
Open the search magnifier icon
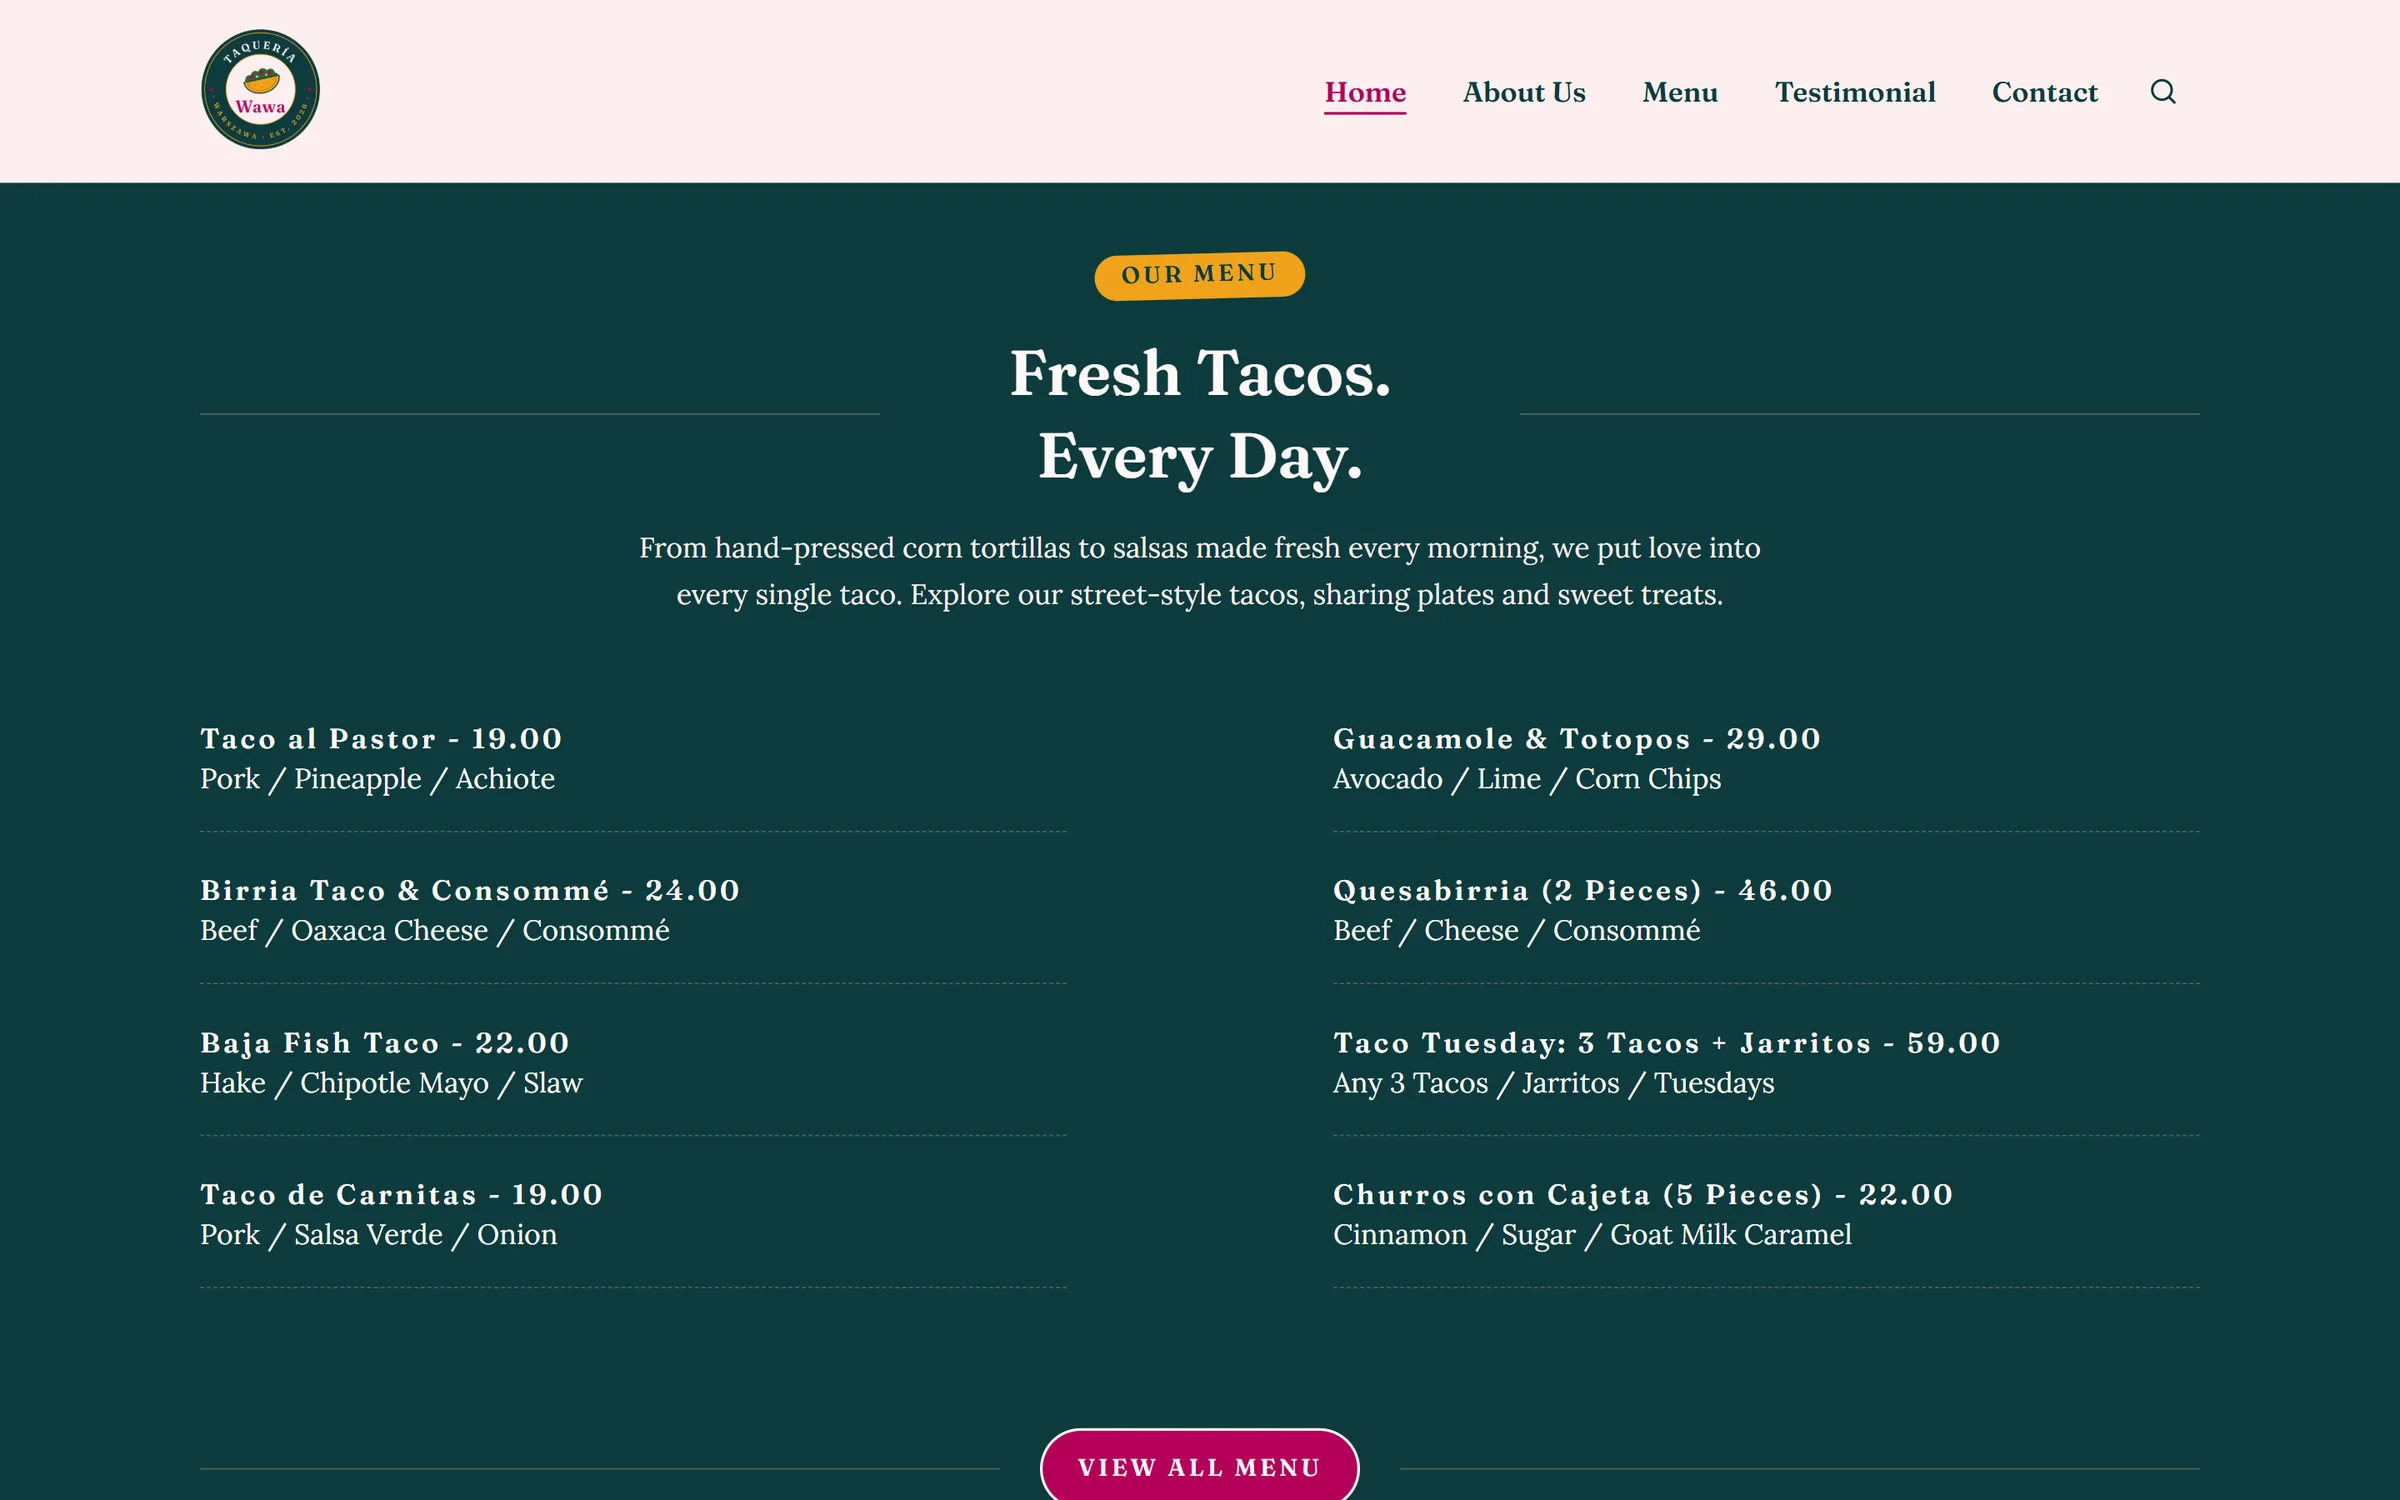click(2163, 92)
